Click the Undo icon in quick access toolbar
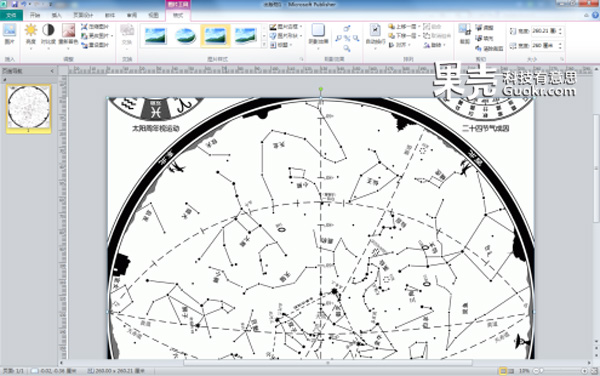The width and height of the screenshot is (600, 376). coord(24,4)
